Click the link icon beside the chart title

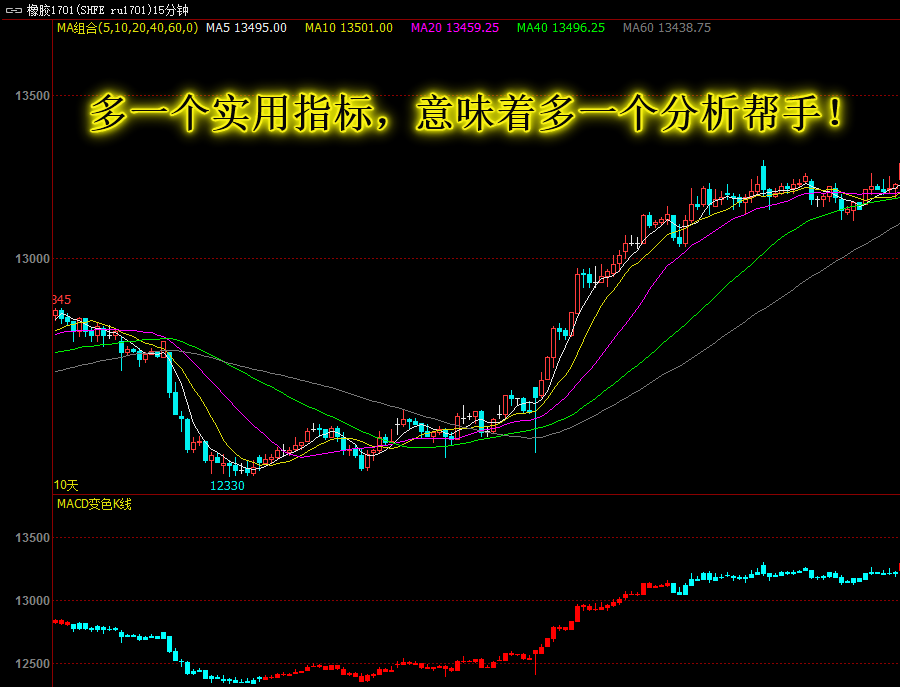pos(13,10)
